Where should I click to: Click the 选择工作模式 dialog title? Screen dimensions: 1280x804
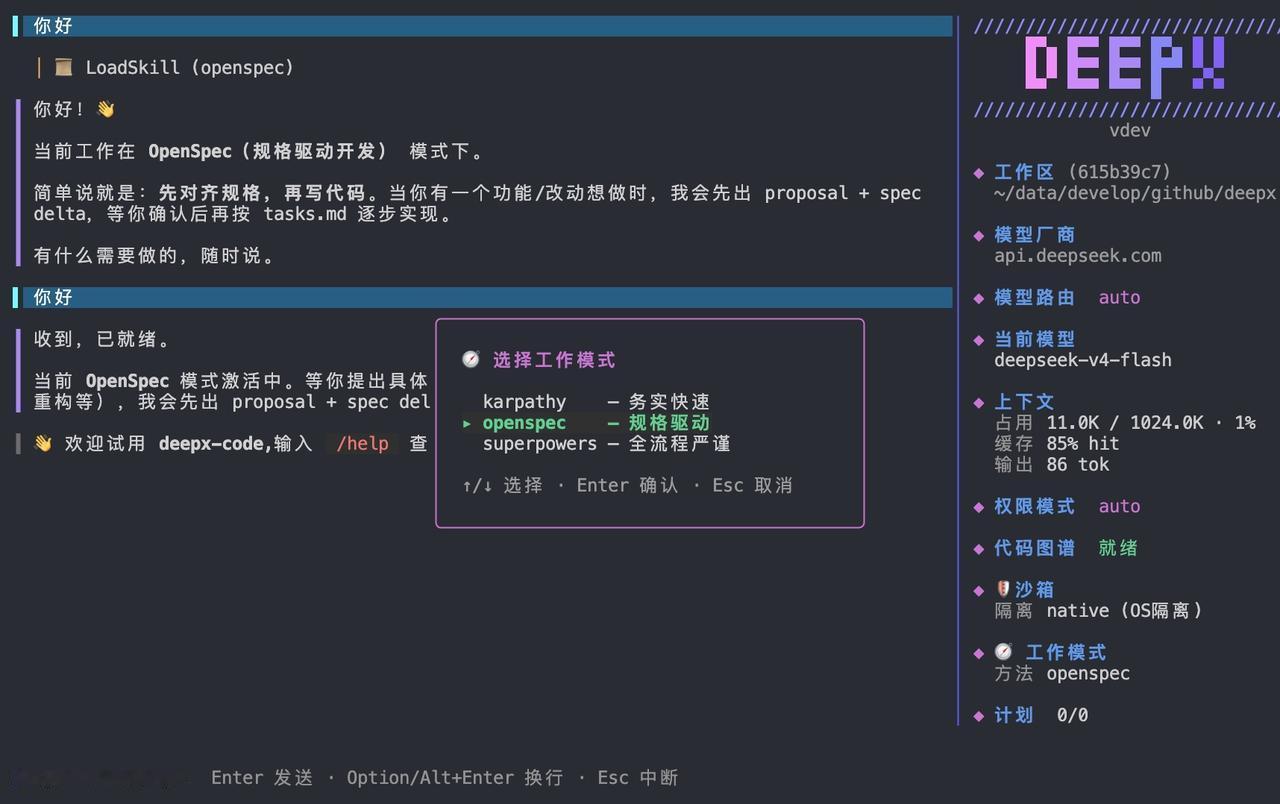click(x=554, y=360)
